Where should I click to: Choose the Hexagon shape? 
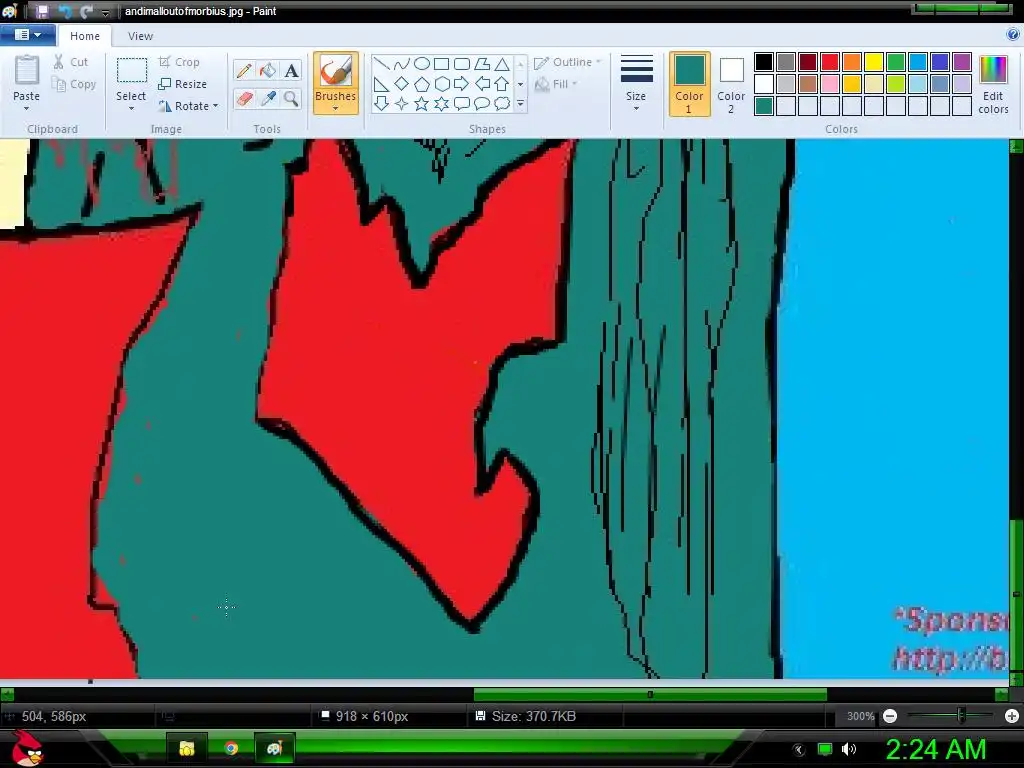(441, 84)
